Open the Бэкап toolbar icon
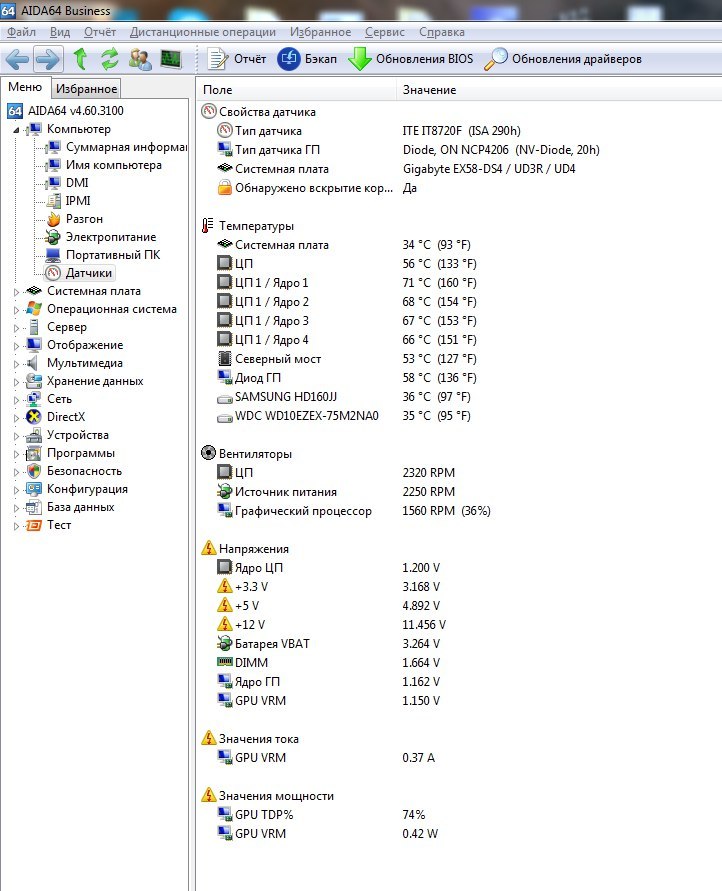722x891 pixels. pyautogui.click(x=288, y=59)
